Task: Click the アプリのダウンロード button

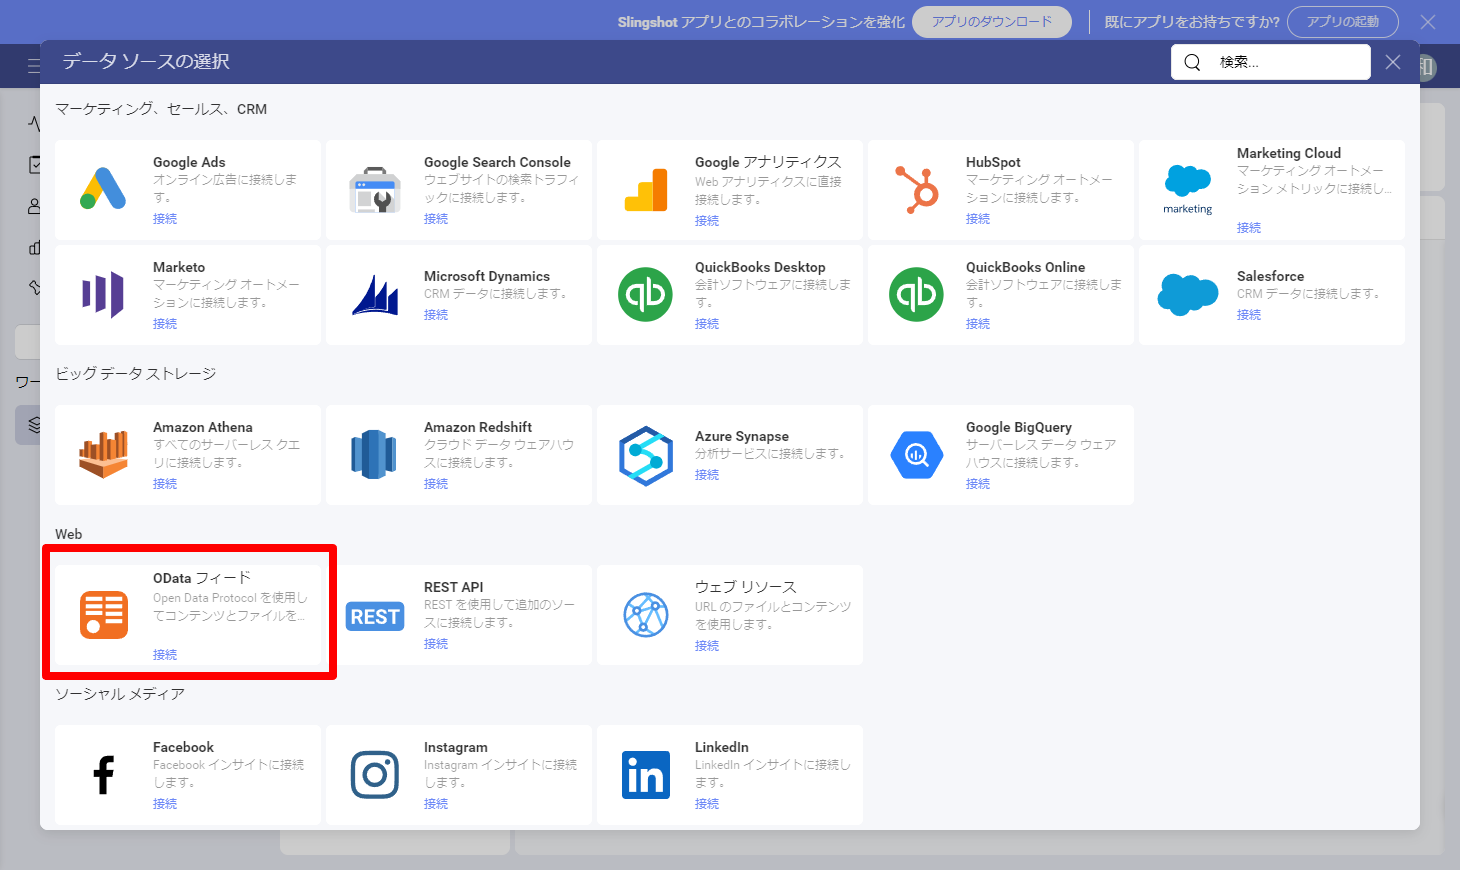Action: [x=992, y=22]
